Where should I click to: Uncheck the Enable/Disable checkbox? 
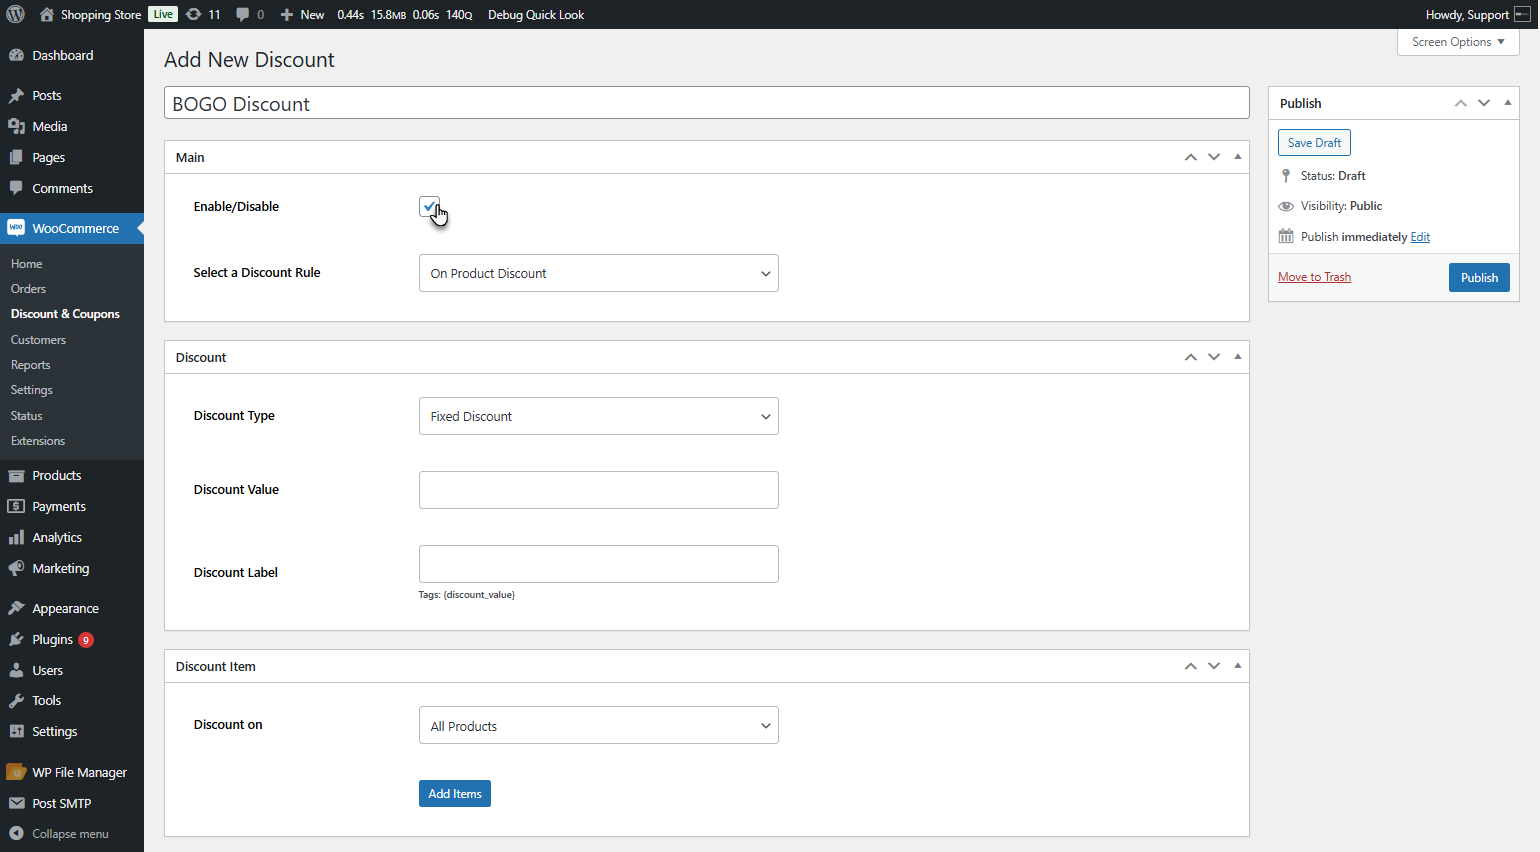point(429,206)
